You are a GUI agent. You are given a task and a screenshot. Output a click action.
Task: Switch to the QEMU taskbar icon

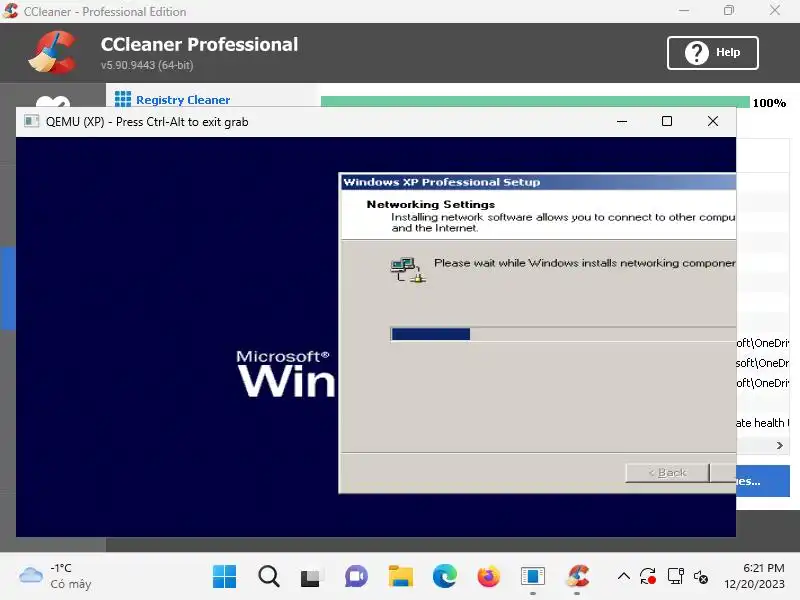(x=533, y=577)
